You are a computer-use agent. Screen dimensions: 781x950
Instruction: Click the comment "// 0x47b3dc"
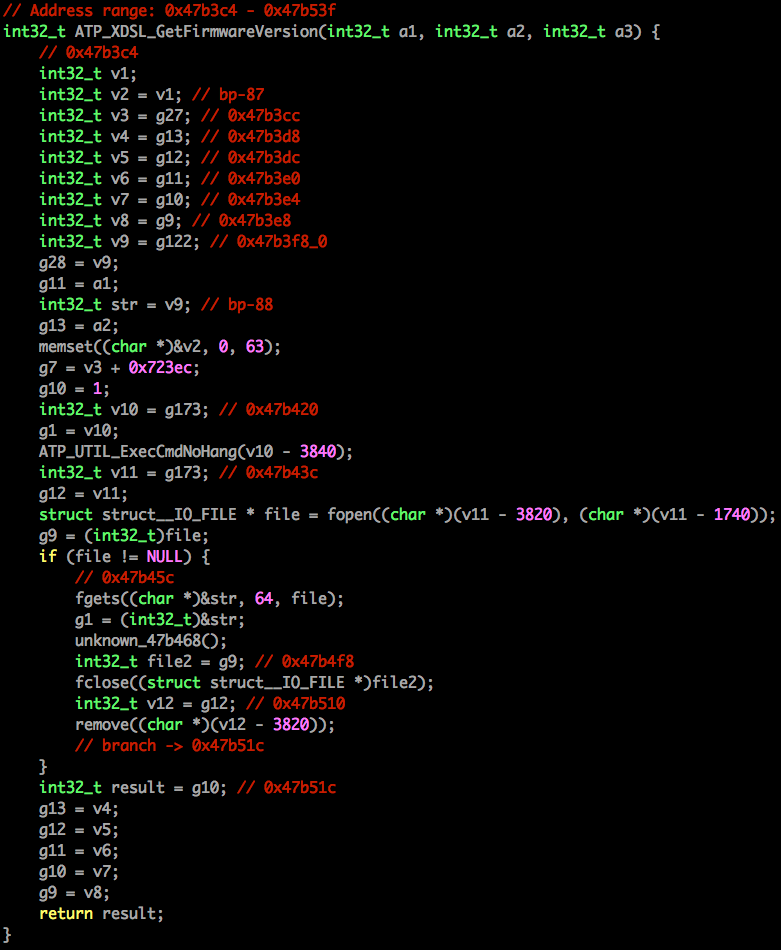coord(250,158)
